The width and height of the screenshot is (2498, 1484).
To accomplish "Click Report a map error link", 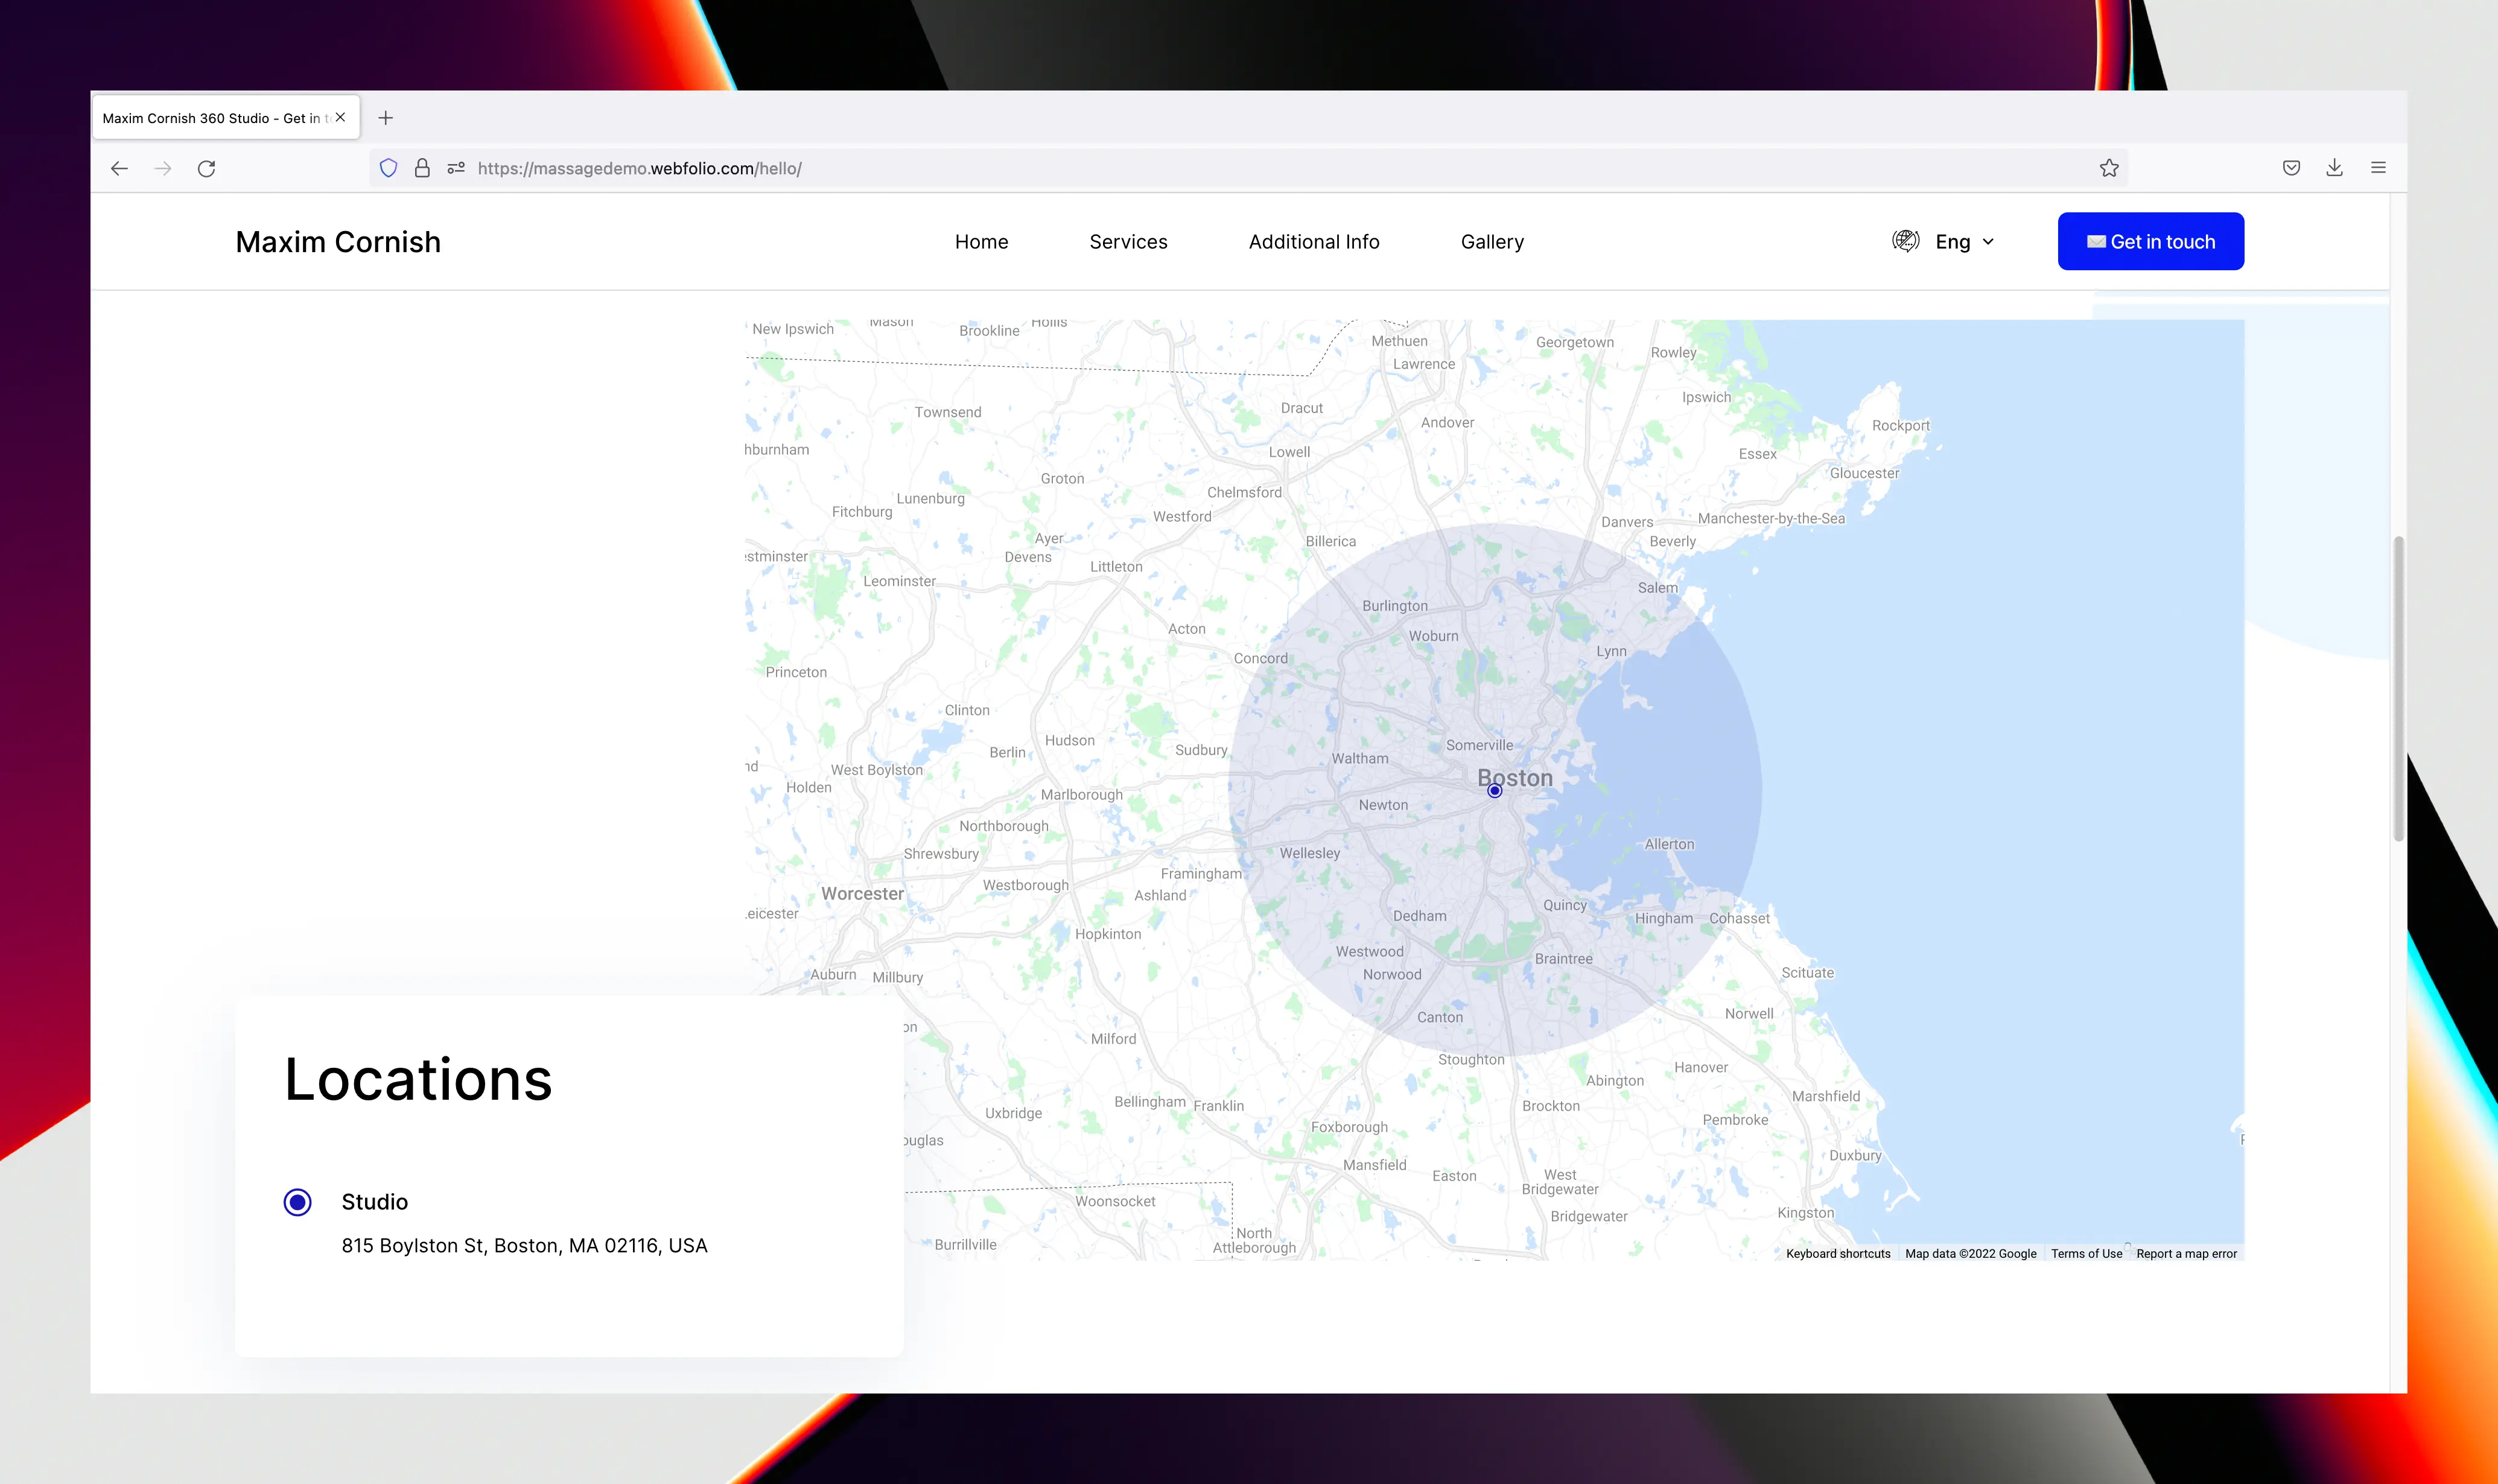I will [2186, 1254].
